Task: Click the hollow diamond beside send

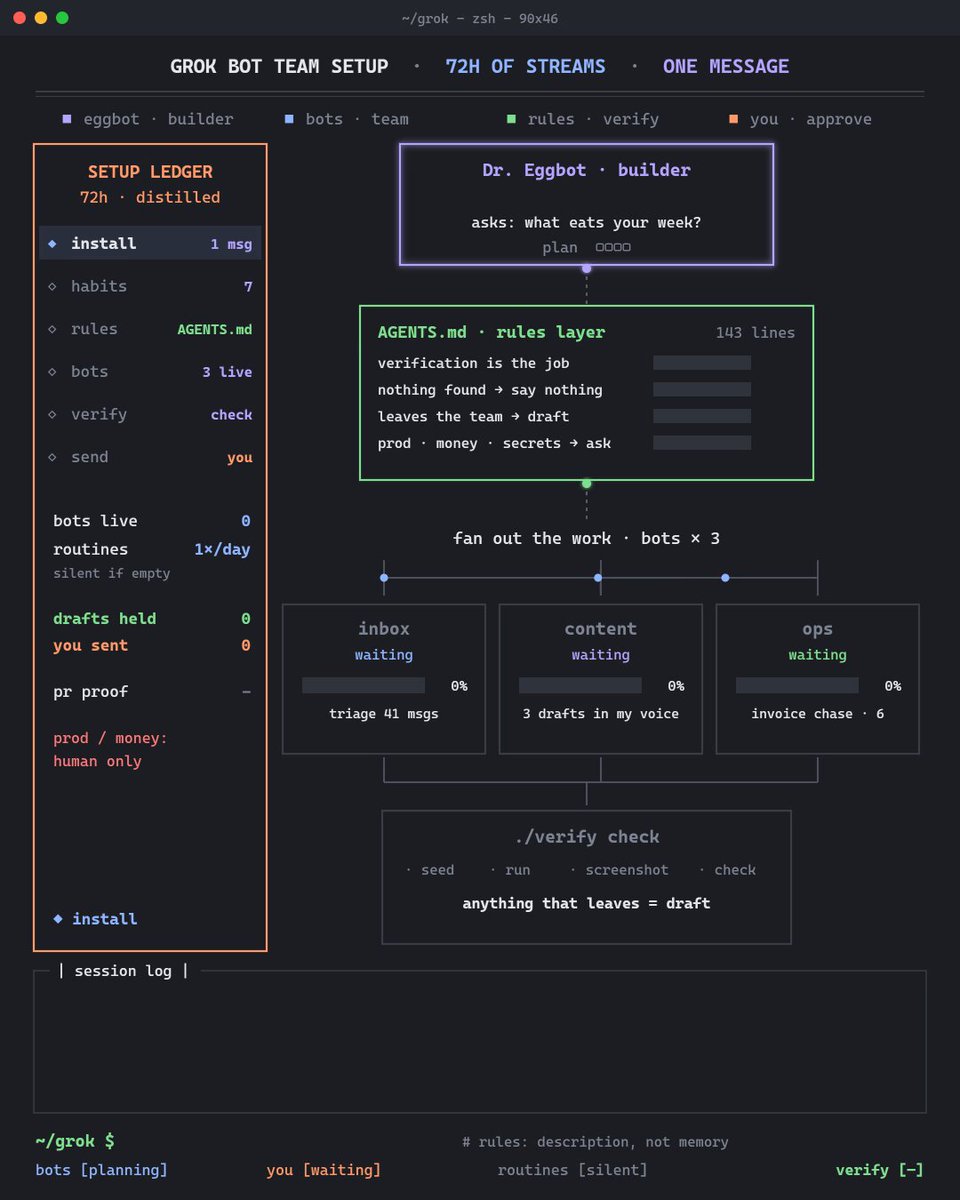Action: coord(52,457)
